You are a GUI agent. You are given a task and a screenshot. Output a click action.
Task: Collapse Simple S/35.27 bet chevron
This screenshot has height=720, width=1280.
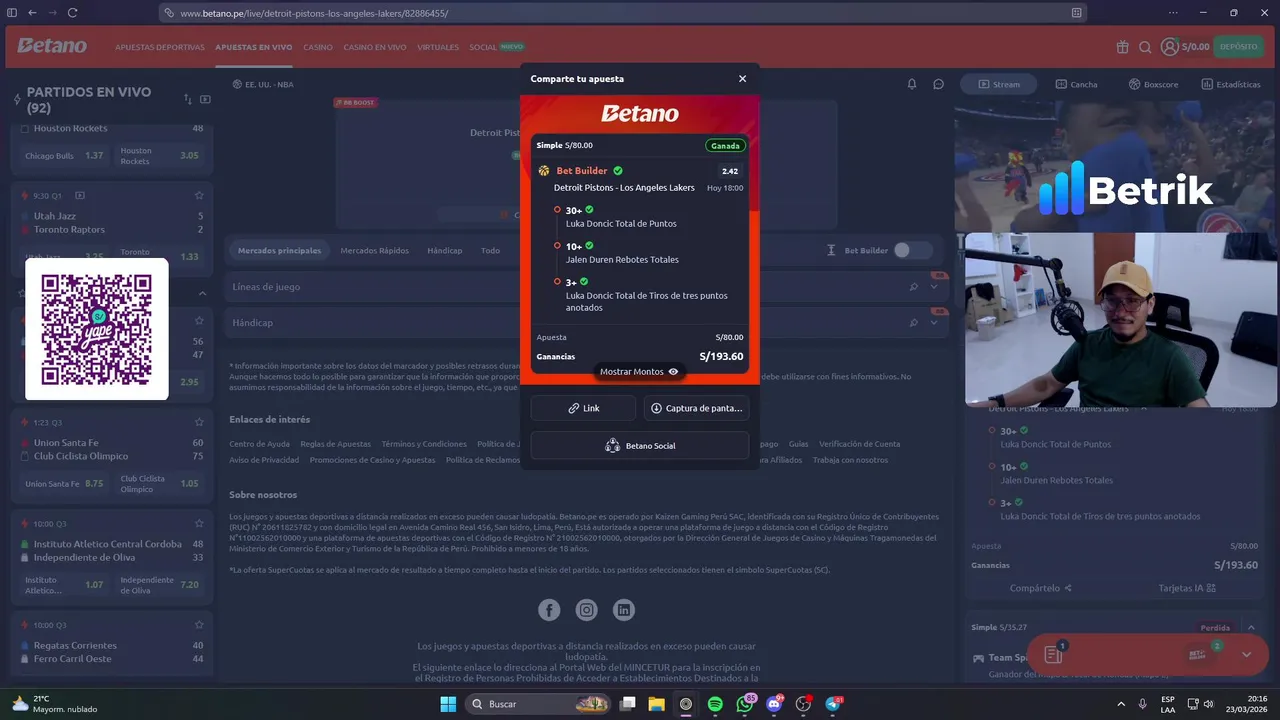[1251, 627]
